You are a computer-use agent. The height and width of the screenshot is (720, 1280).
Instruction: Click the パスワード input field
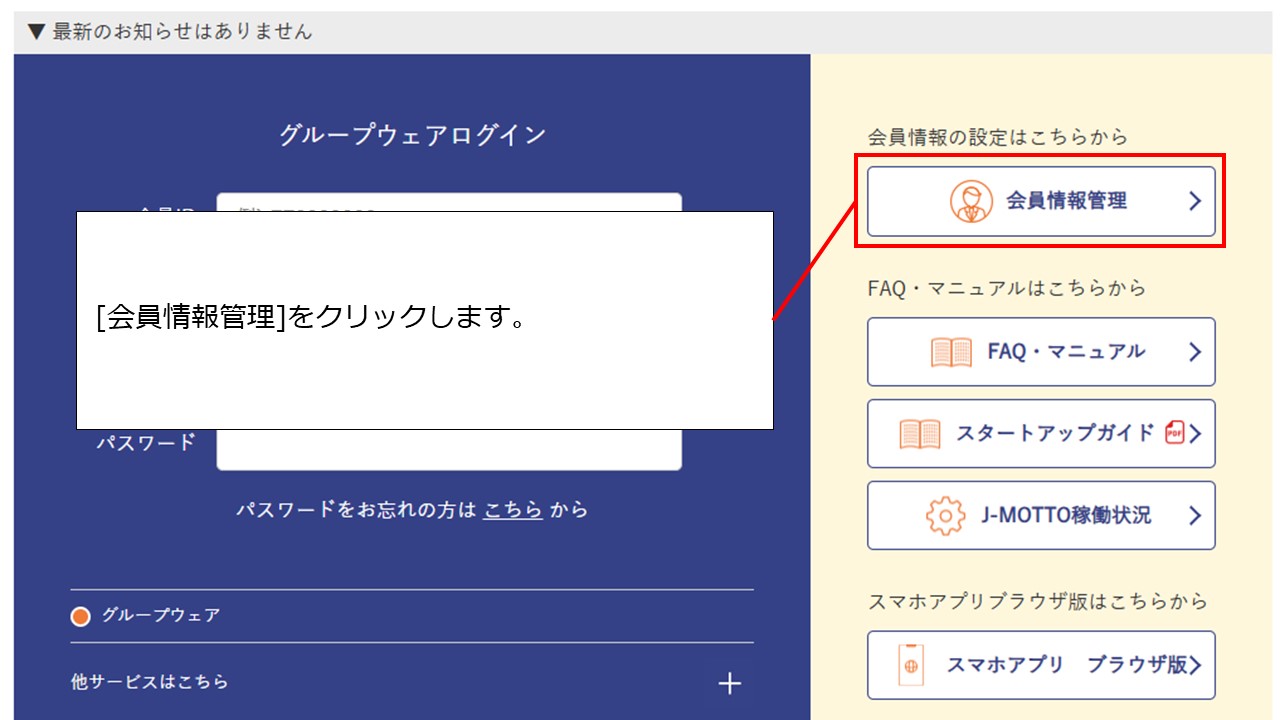(x=448, y=450)
